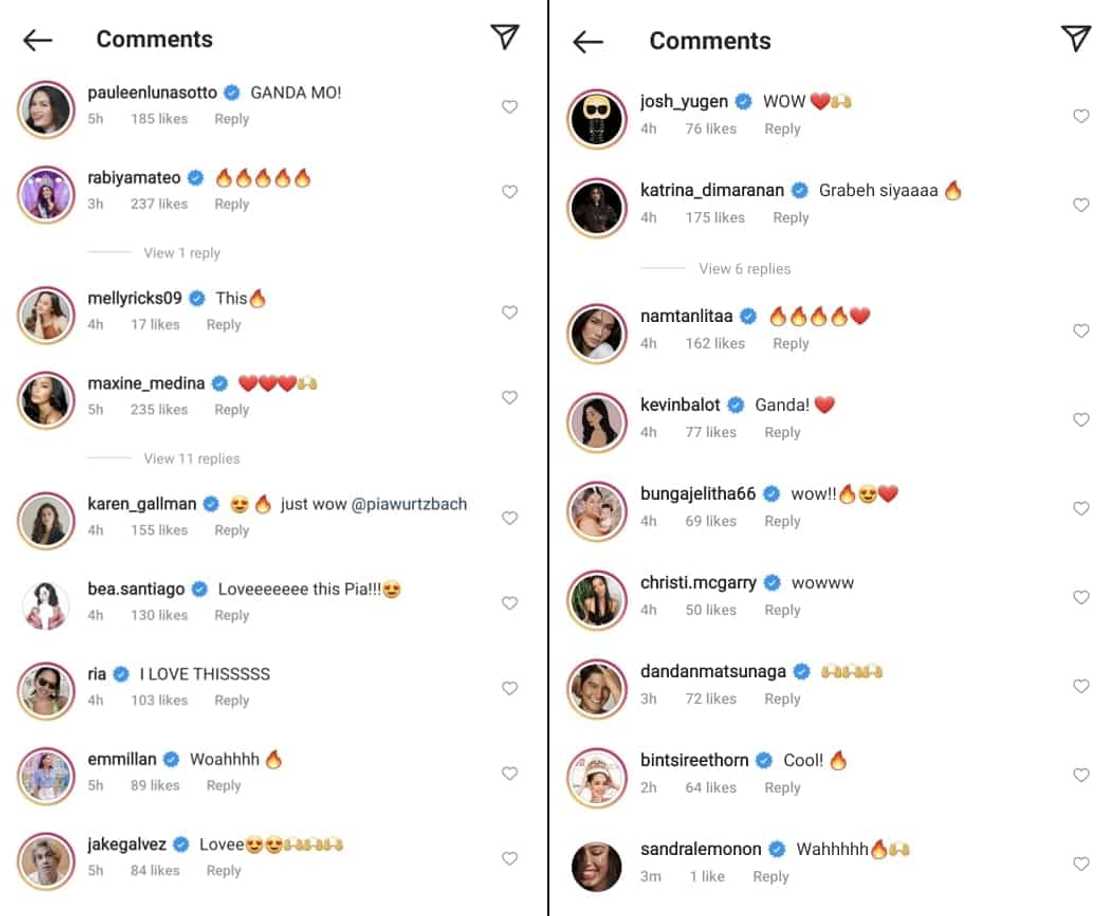Expand View 1 reply under rabiyamateo
Image resolution: width=1120 pixels, height=916 pixels.
tap(182, 253)
